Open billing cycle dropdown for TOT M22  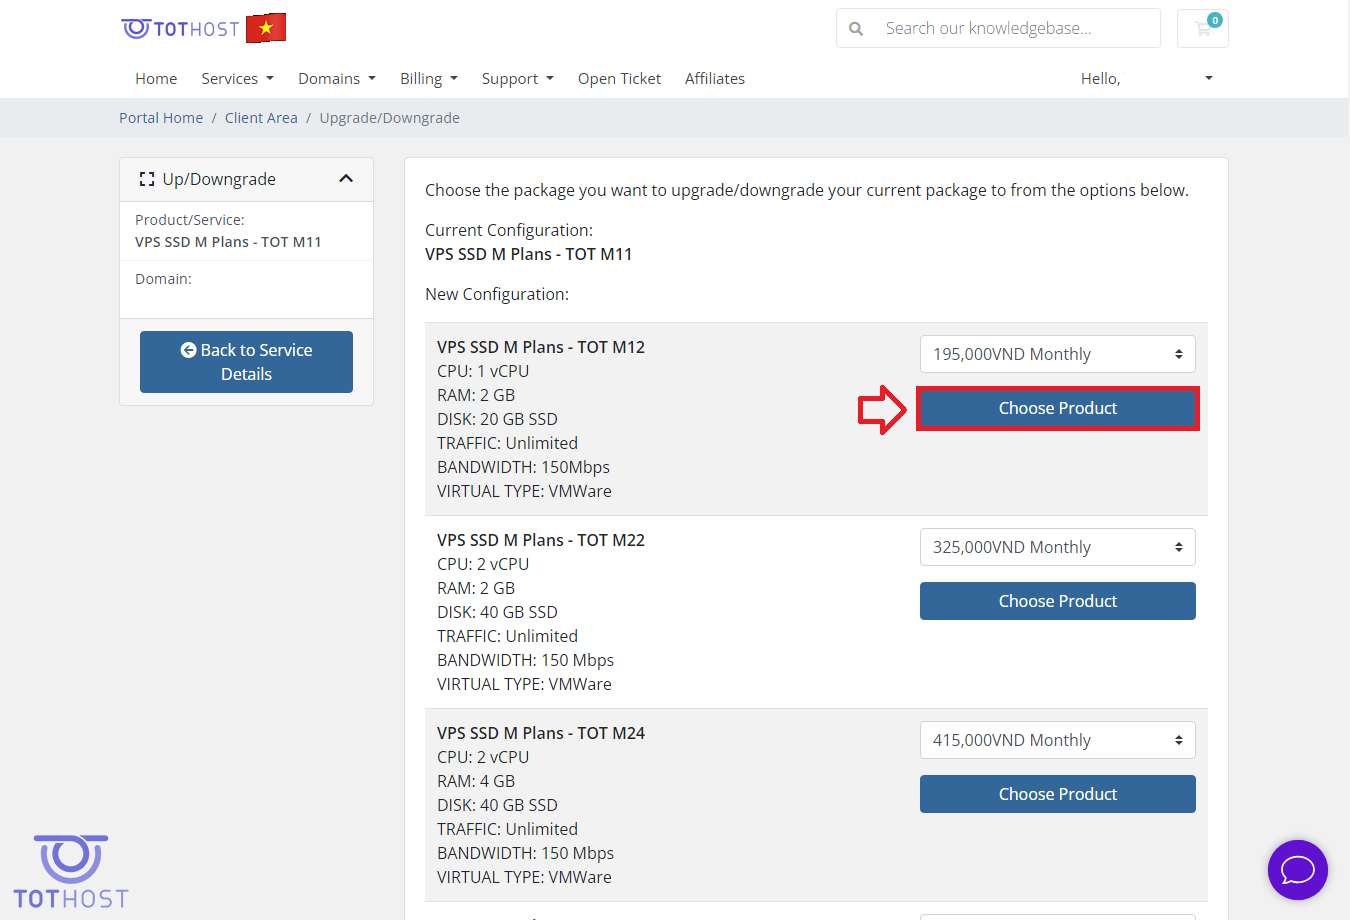tap(1057, 547)
